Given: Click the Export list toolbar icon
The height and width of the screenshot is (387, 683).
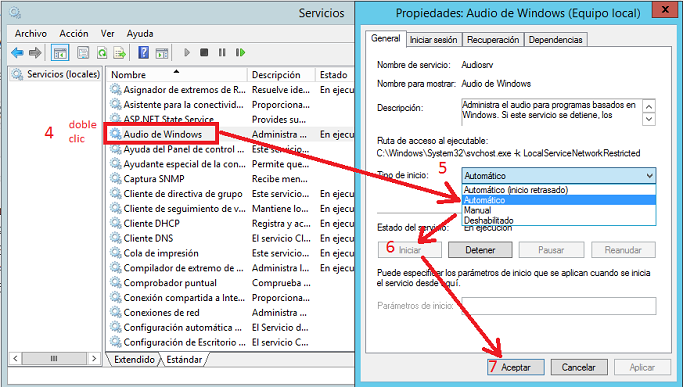Looking at the screenshot, I should 119,53.
